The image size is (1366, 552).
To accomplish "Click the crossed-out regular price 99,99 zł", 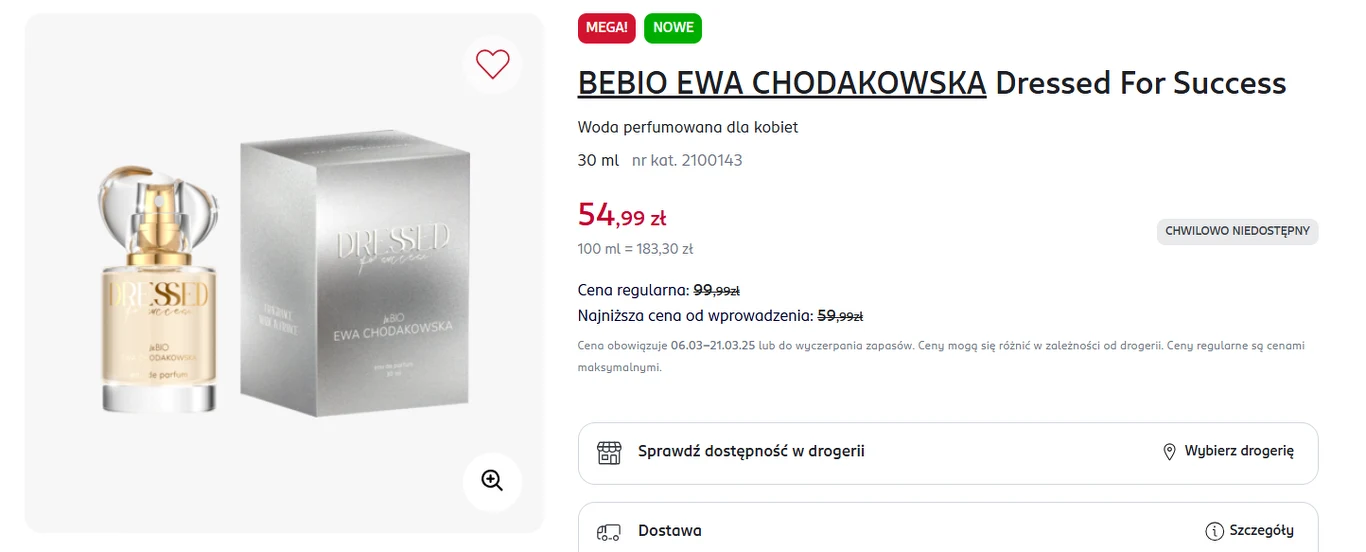I will click(716, 290).
